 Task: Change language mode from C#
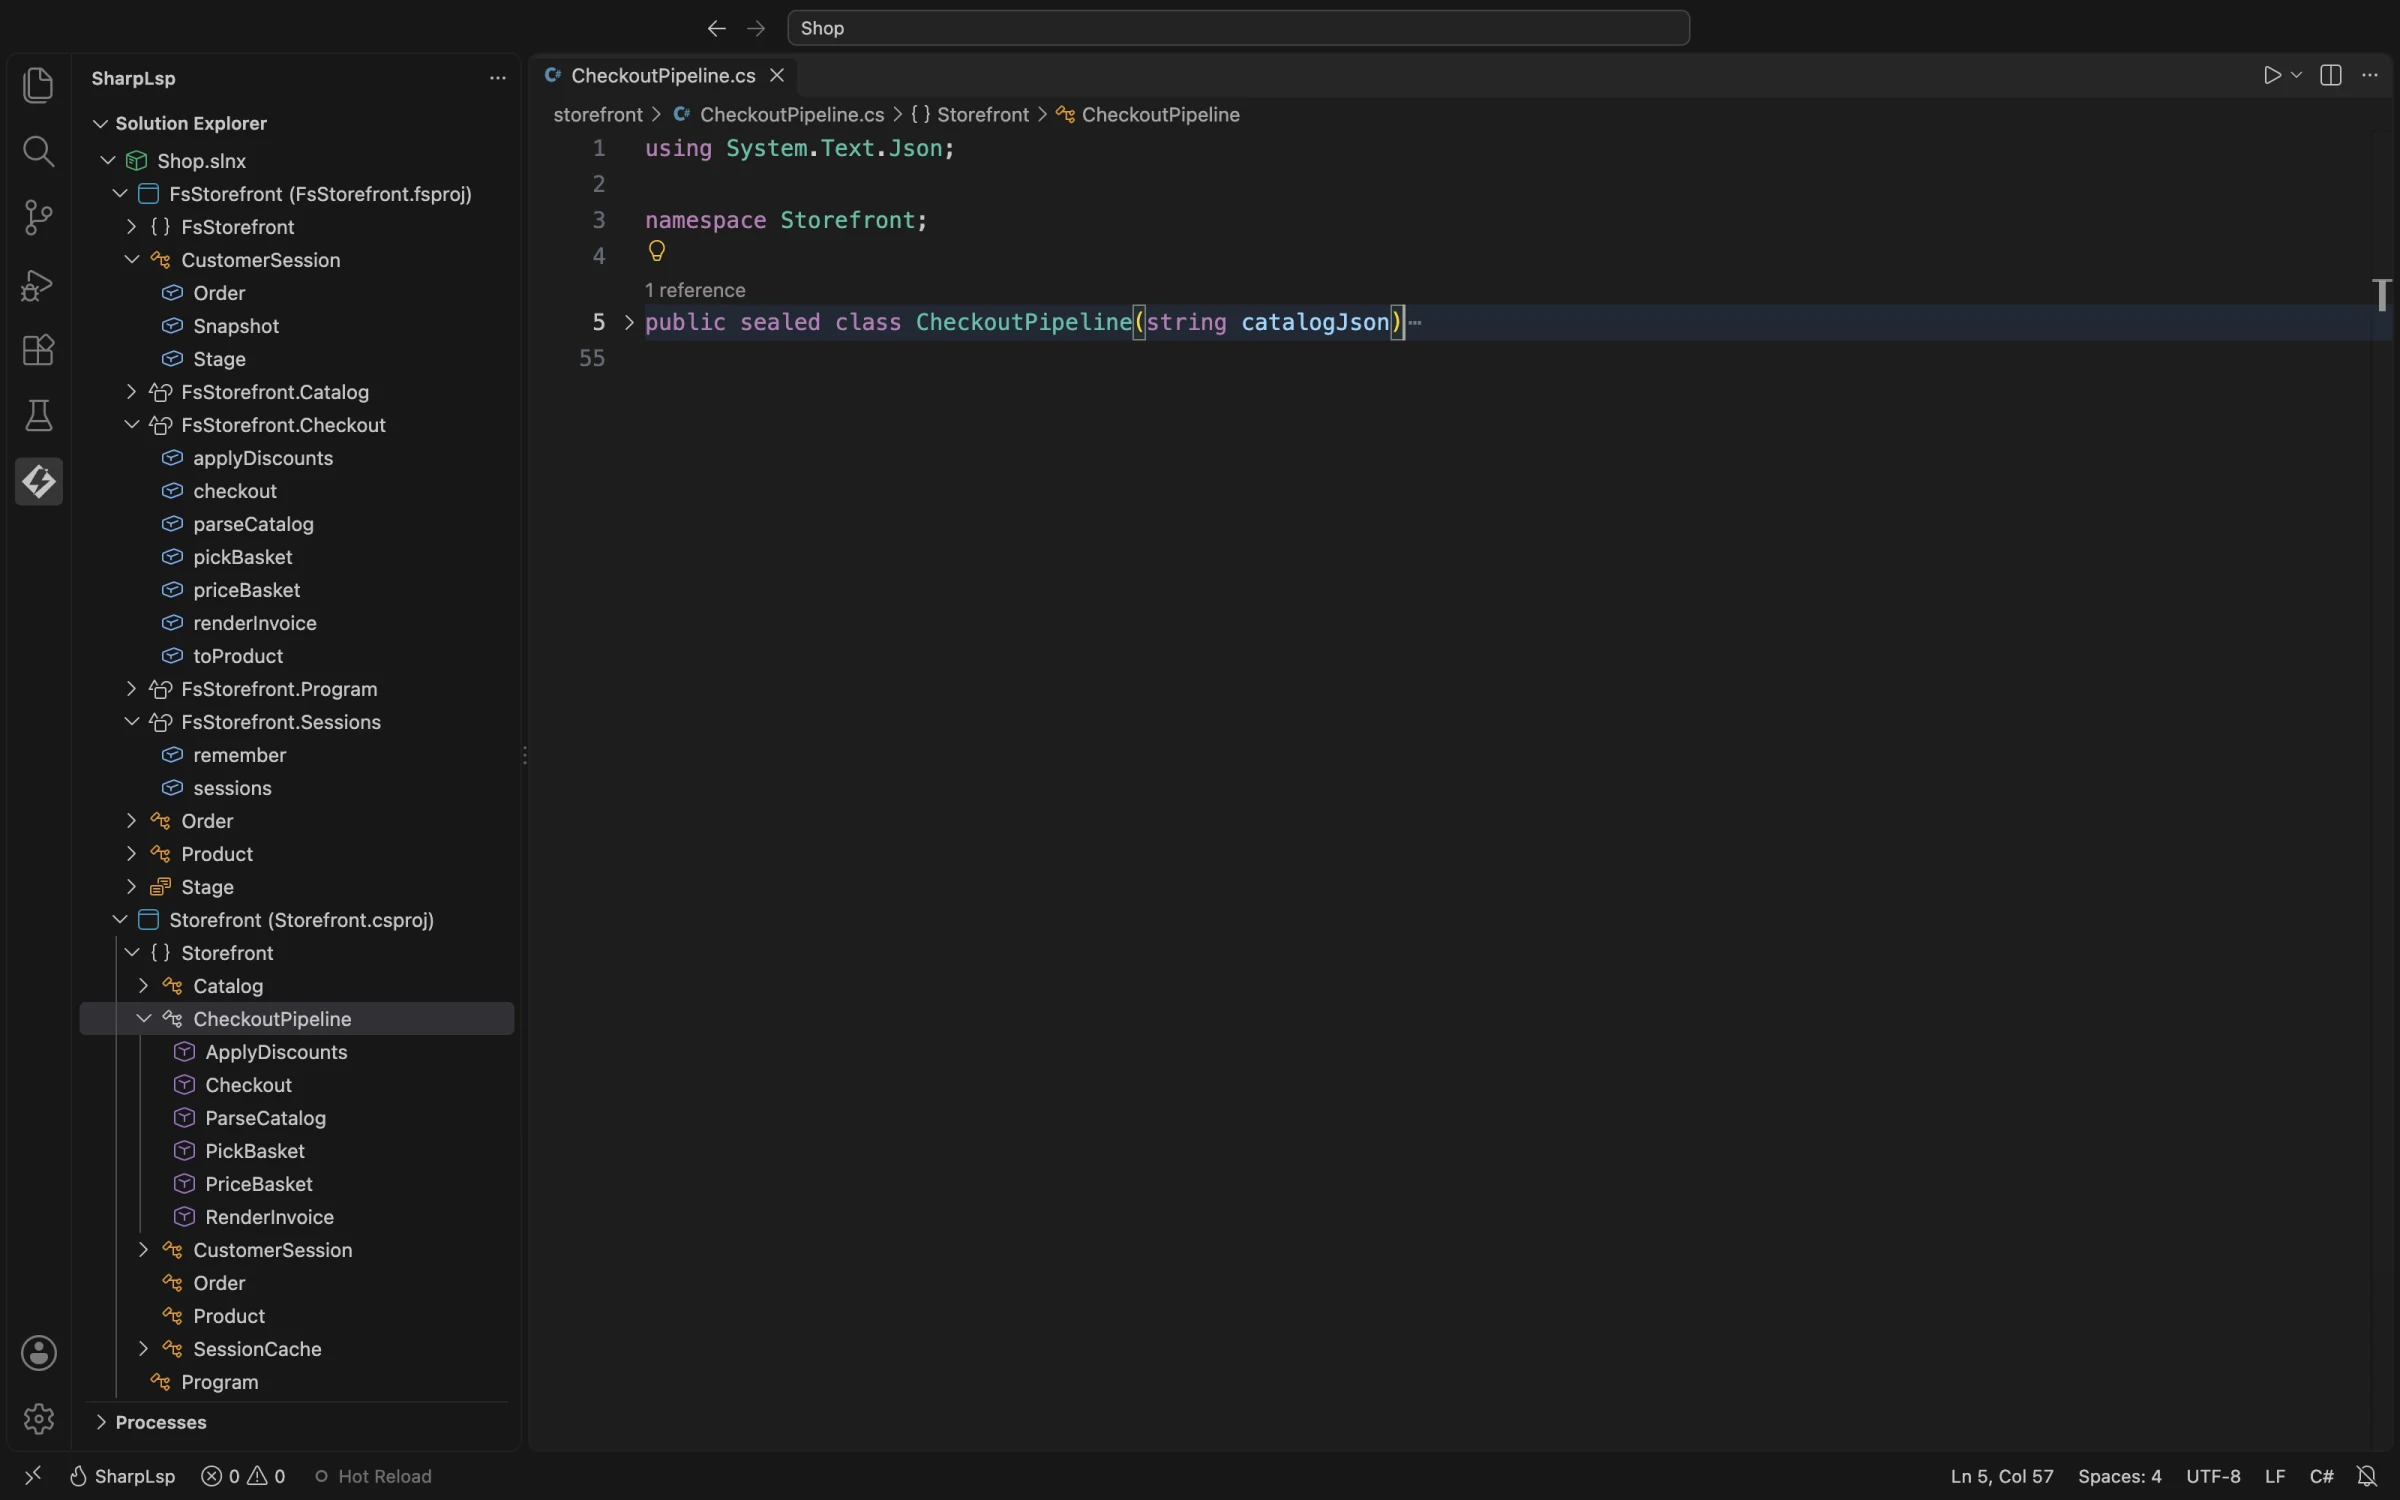(2321, 1476)
